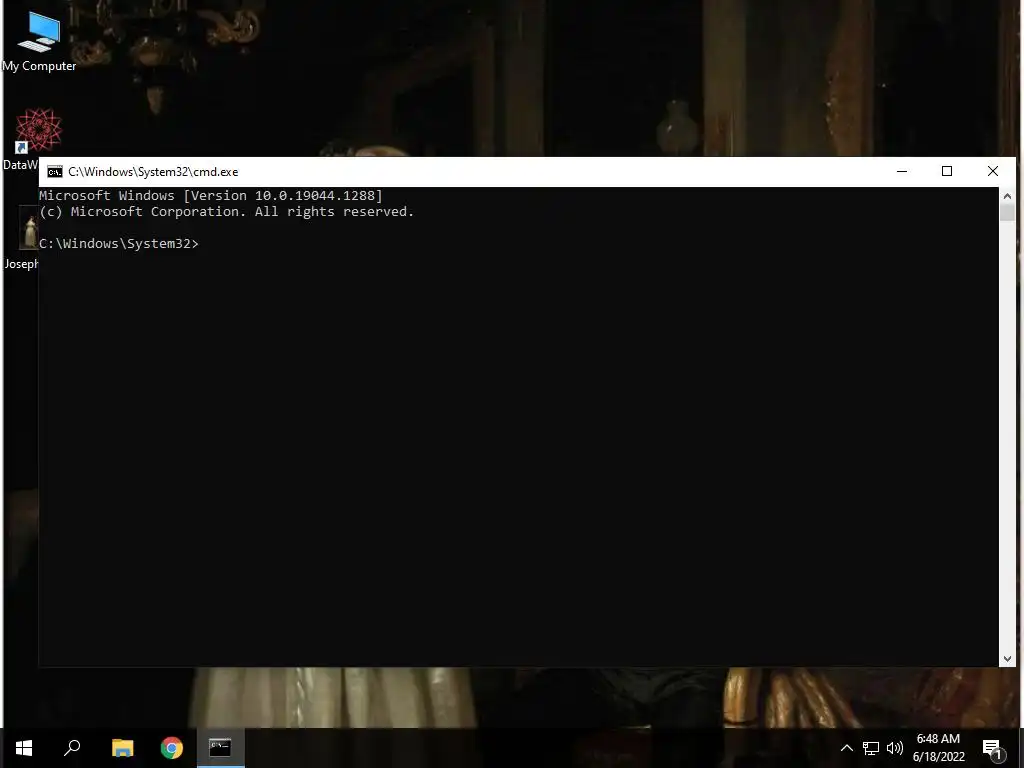The width and height of the screenshot is (1024, 768).
Task: Open taskbar Search
Action: click(x=72, y=748)
